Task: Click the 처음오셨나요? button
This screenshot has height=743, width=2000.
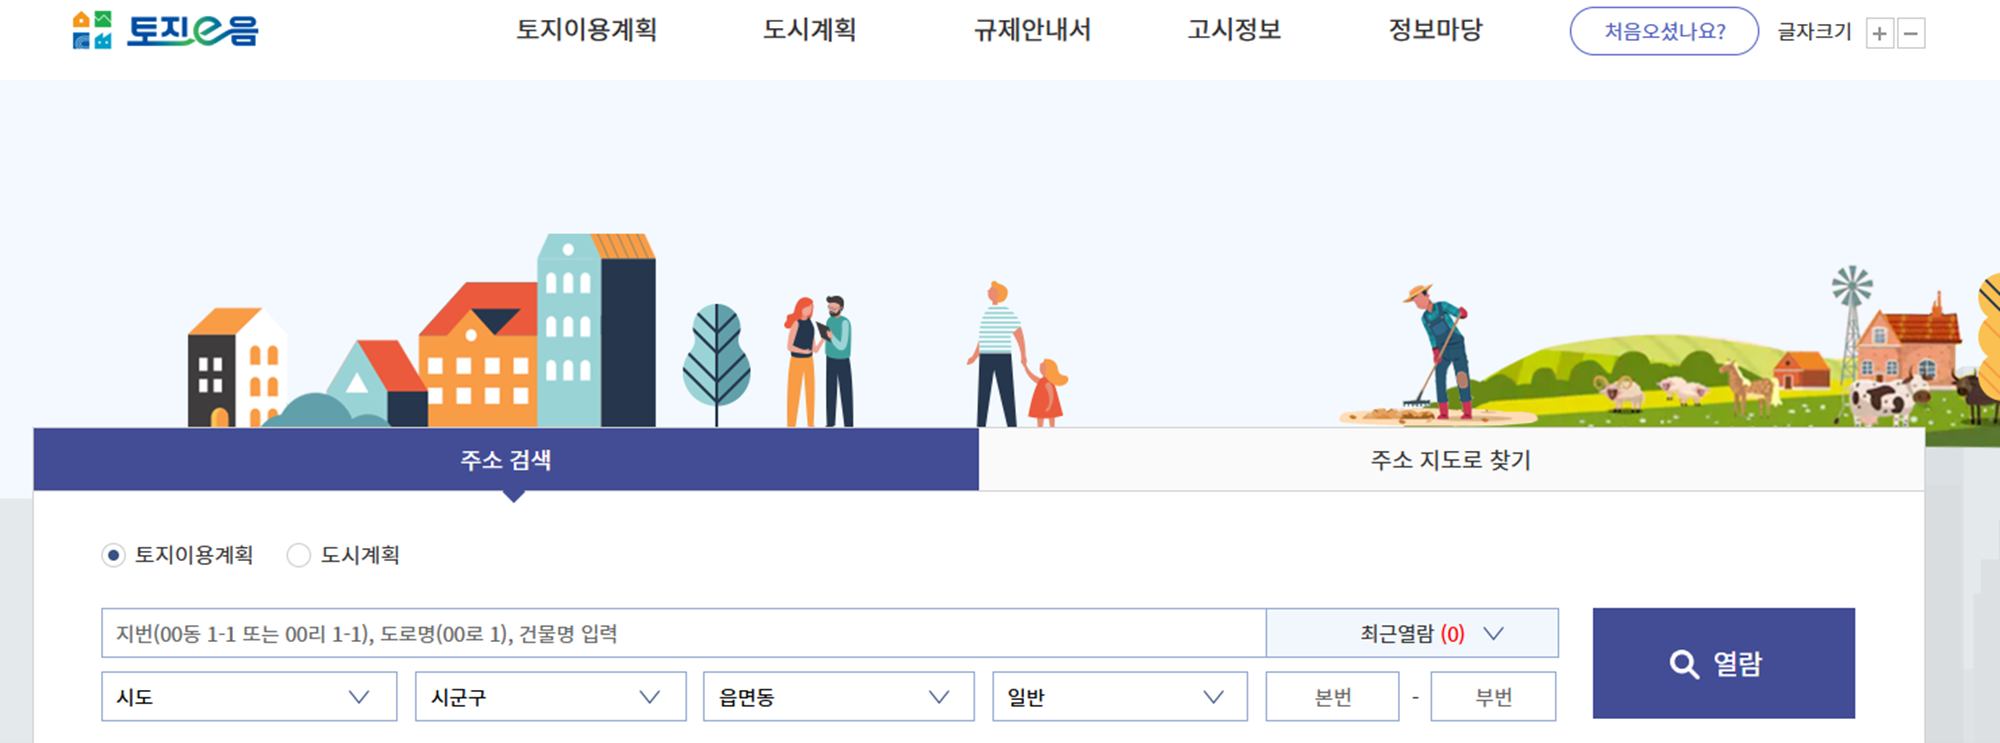Action: (x=1664, y=31)
